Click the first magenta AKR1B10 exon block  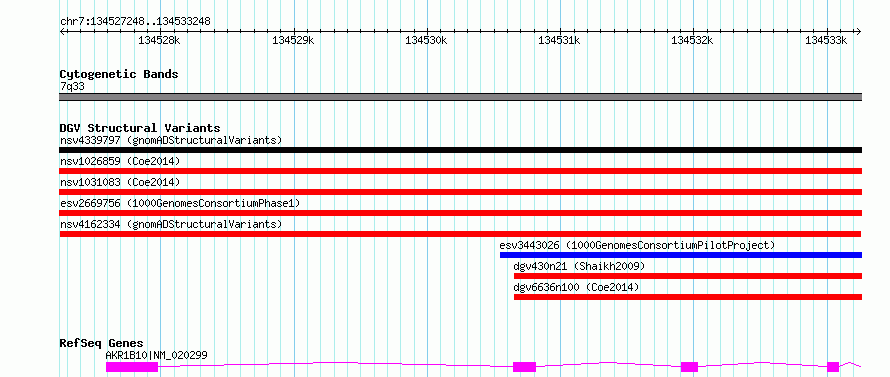[x=132, y=367]
